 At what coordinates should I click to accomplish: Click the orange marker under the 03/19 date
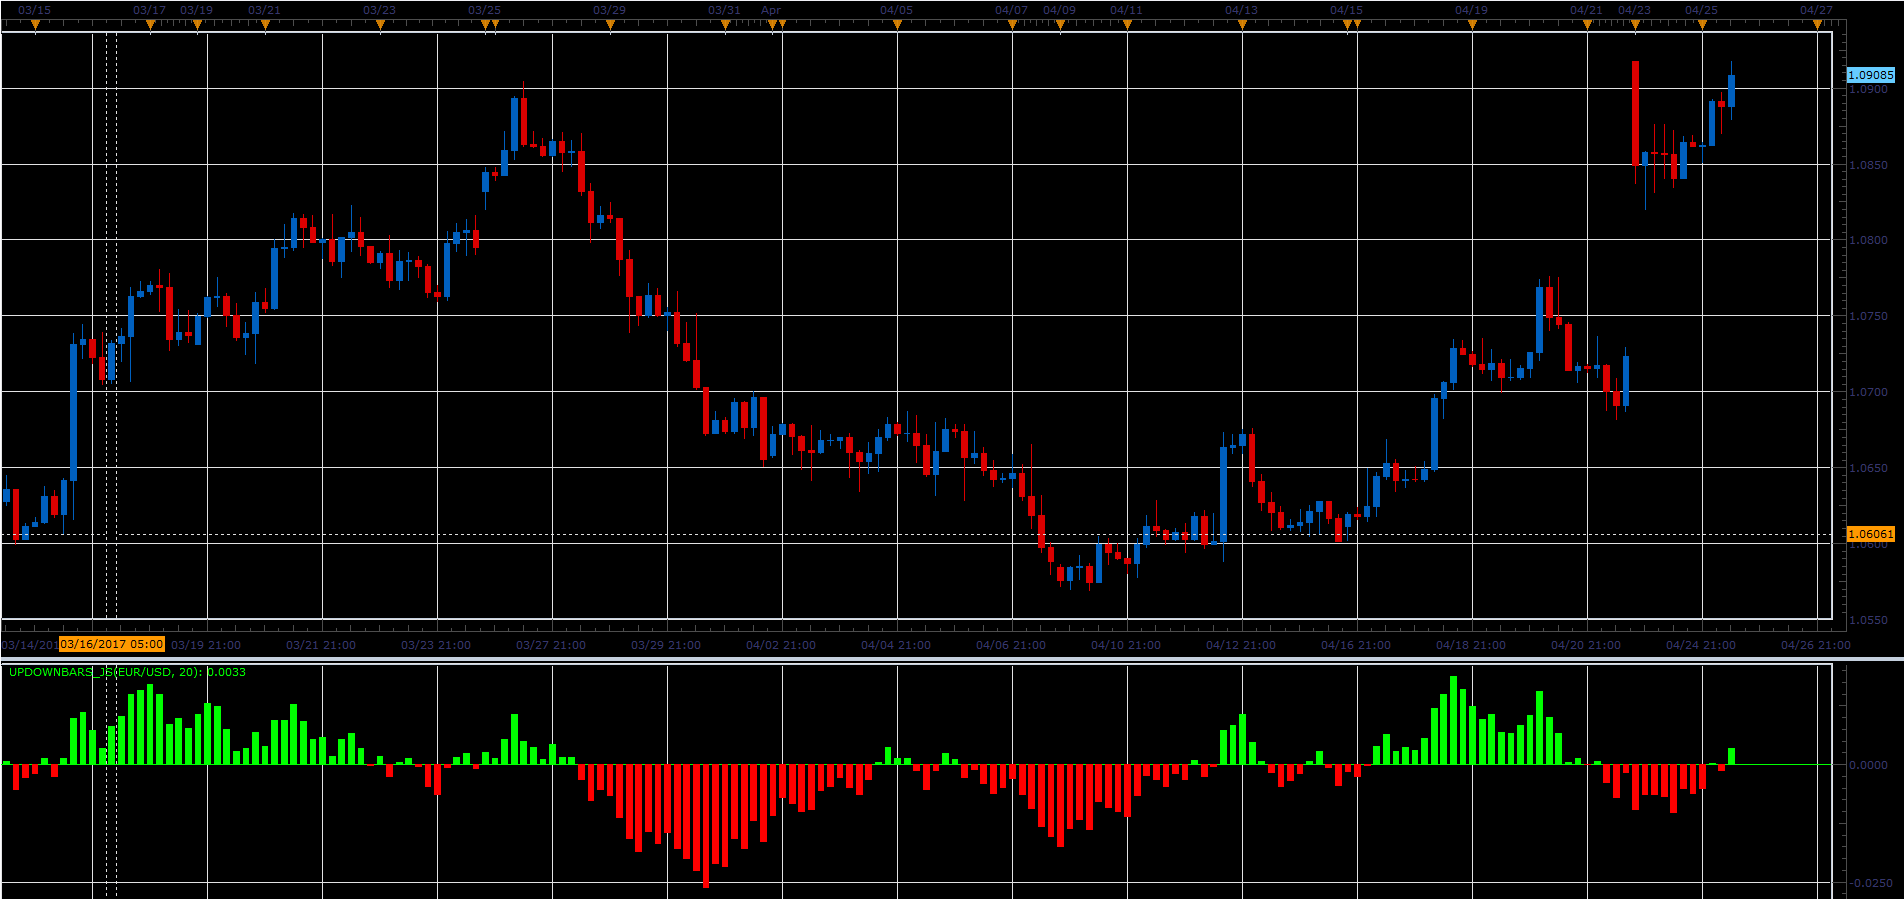coord(197,25)
